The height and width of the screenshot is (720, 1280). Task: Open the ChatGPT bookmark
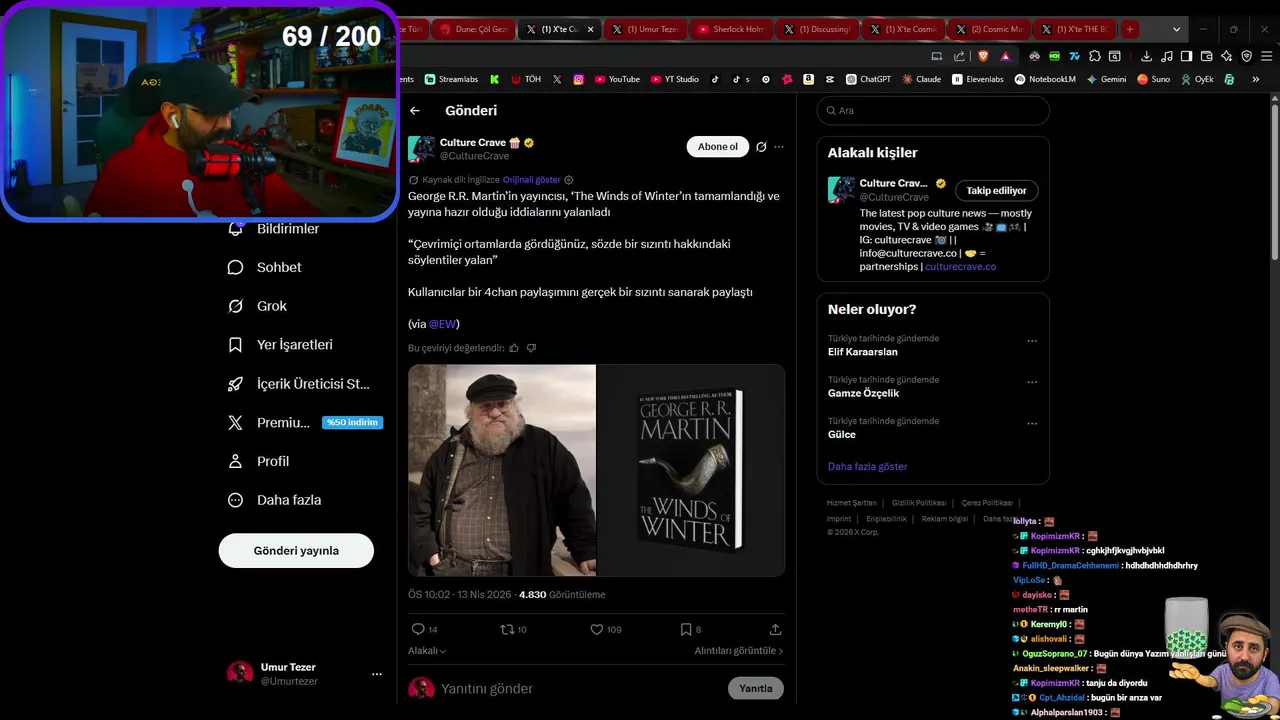tap(868, 79)
